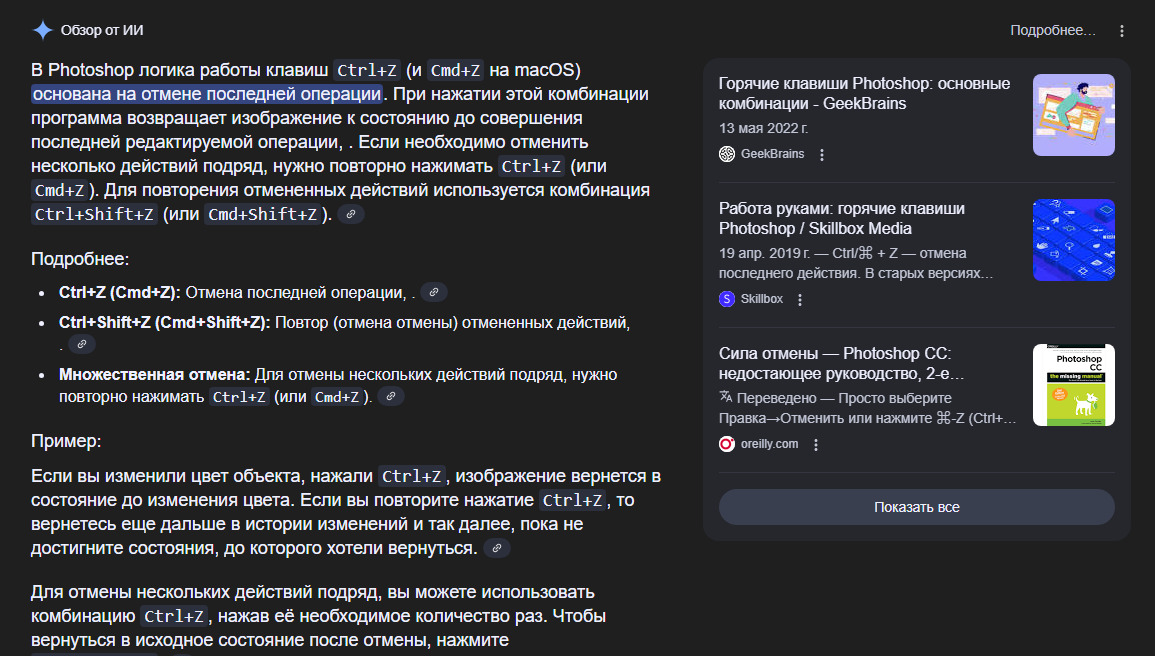This screenshot has width=1155, height=656.
Task: Open options menu for Skillbox result
Action: point(800,300)
